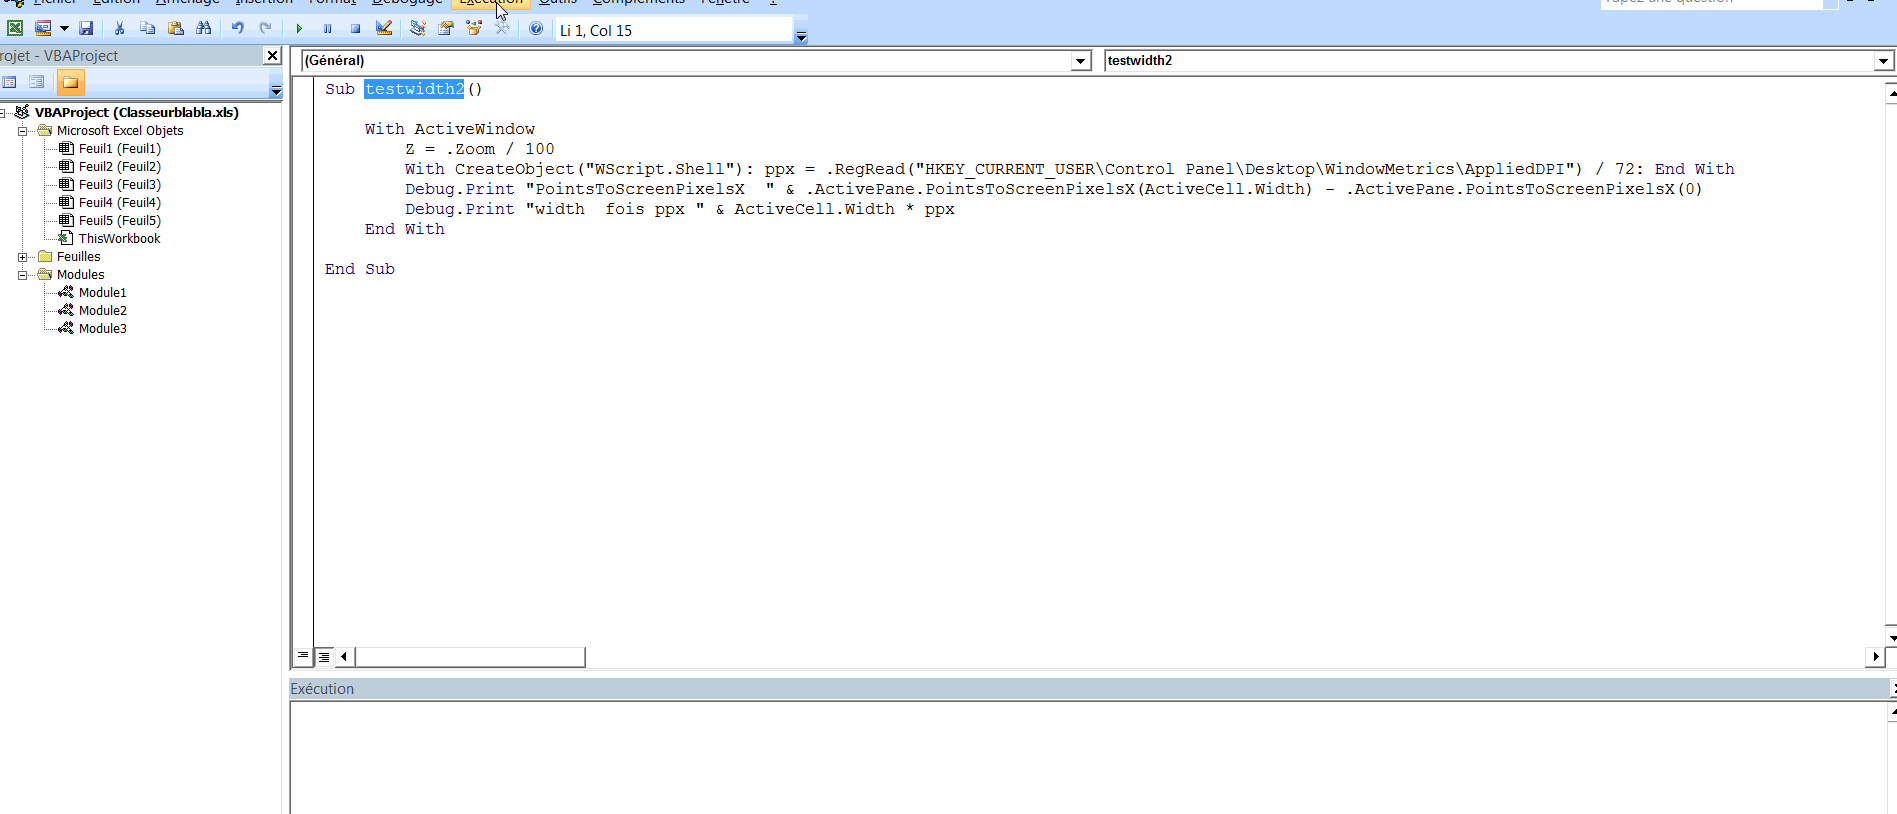Viewport: 1897px width, 814px height.
Task: Open the Exécution menu
Action: (490, 2)
